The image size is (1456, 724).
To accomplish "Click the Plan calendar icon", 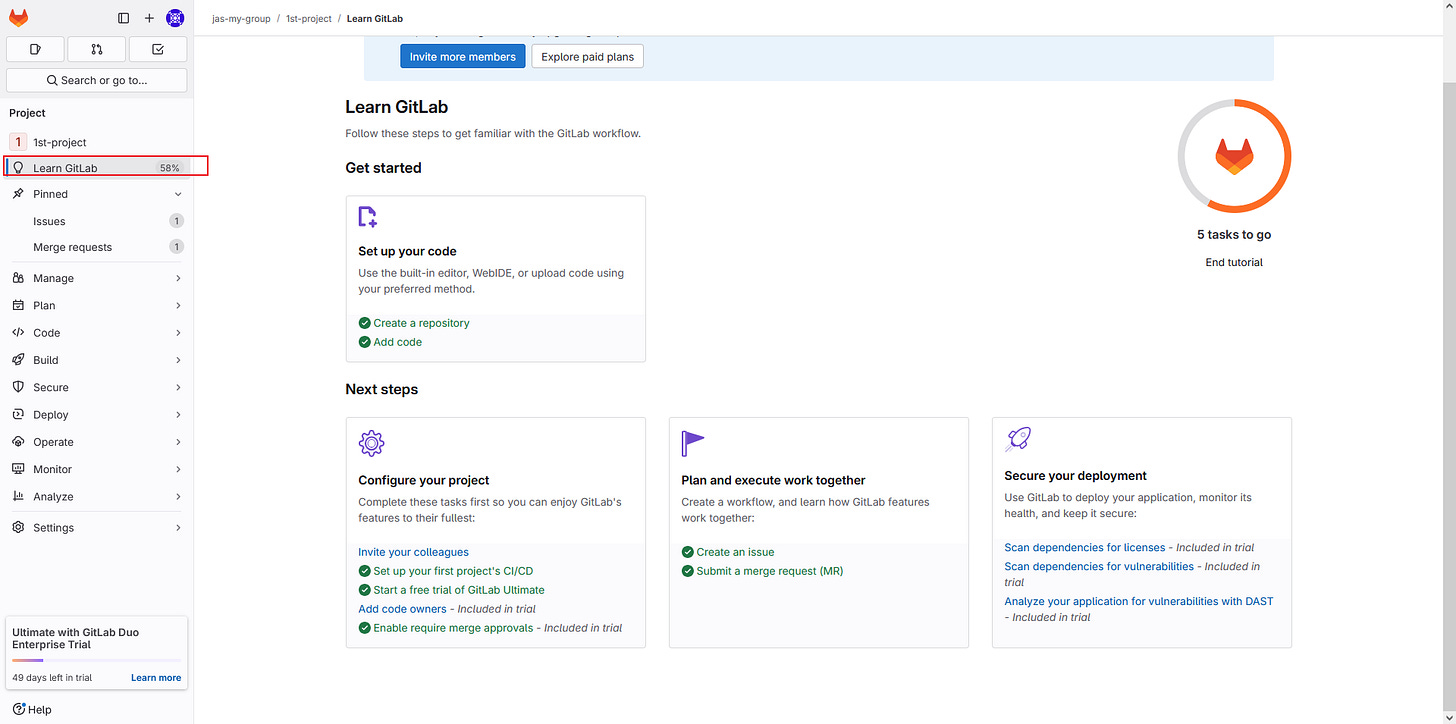I will pos(18,305).
